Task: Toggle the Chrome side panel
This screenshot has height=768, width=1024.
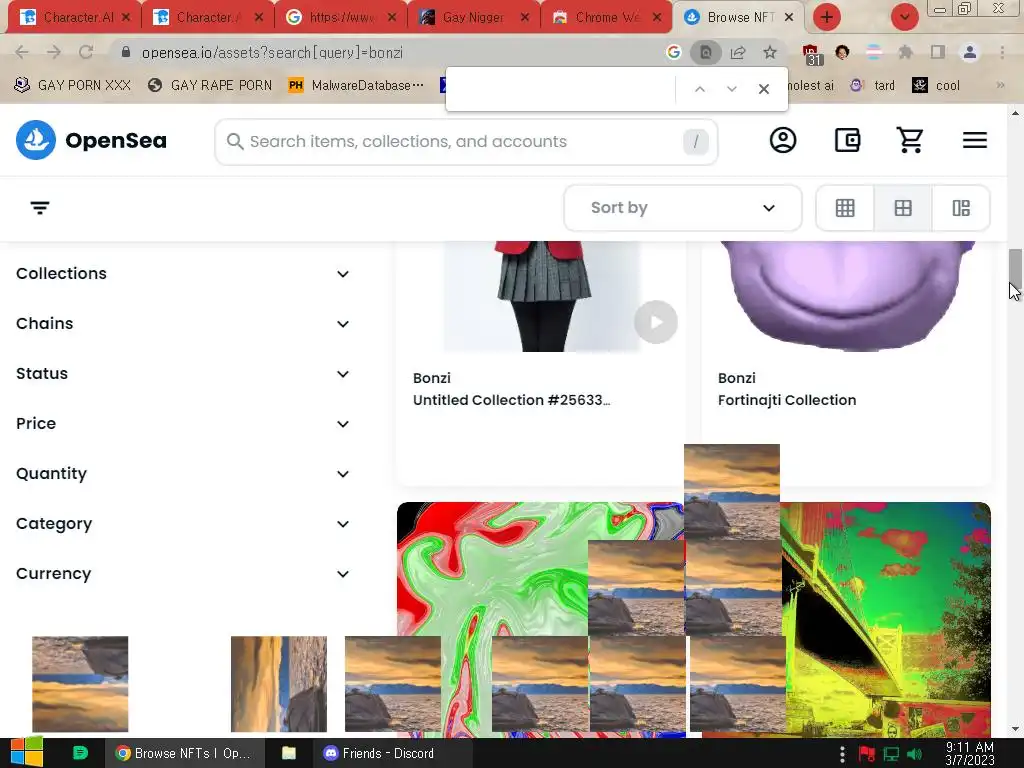Action: [938, 52]
